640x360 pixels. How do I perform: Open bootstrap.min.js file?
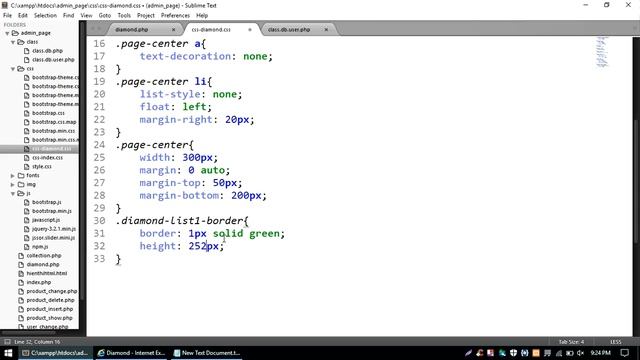click(52, 211)
